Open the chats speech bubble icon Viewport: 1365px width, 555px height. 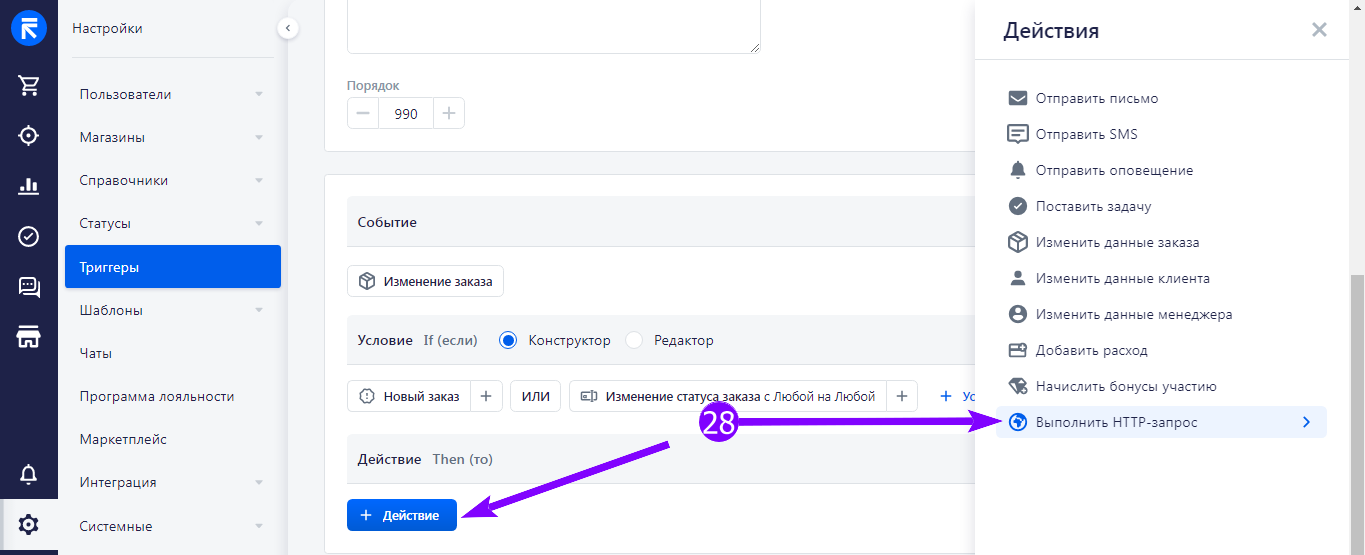click(28, 287)
